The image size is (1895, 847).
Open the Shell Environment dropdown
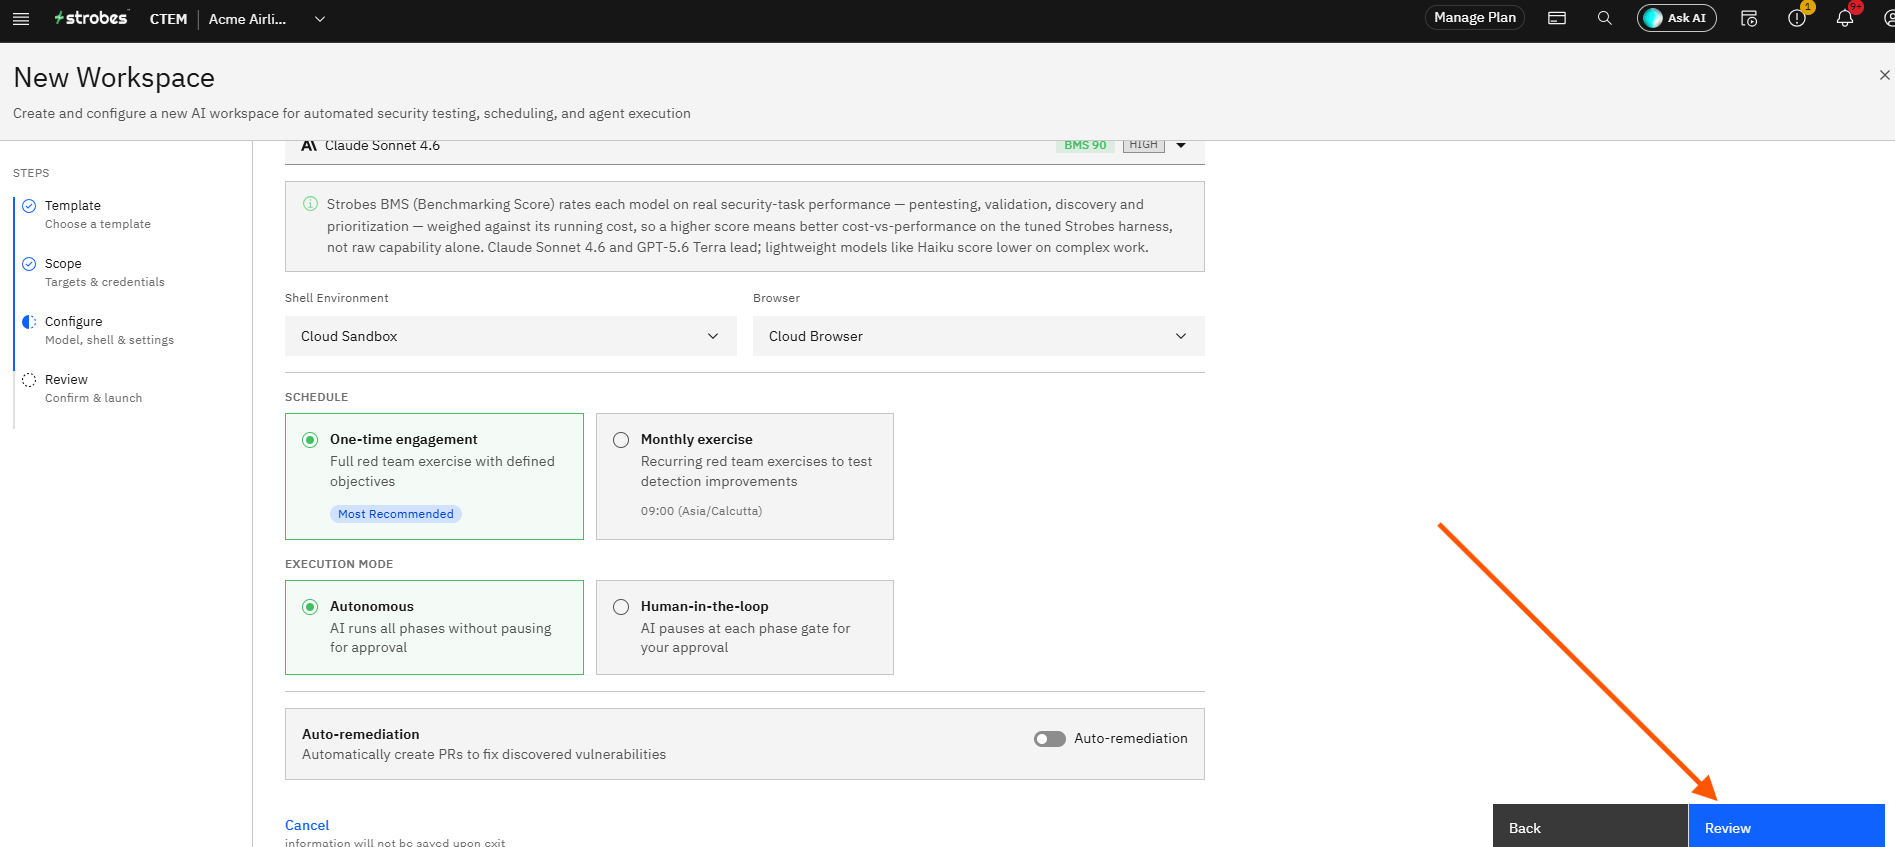(x=511, y=336)
